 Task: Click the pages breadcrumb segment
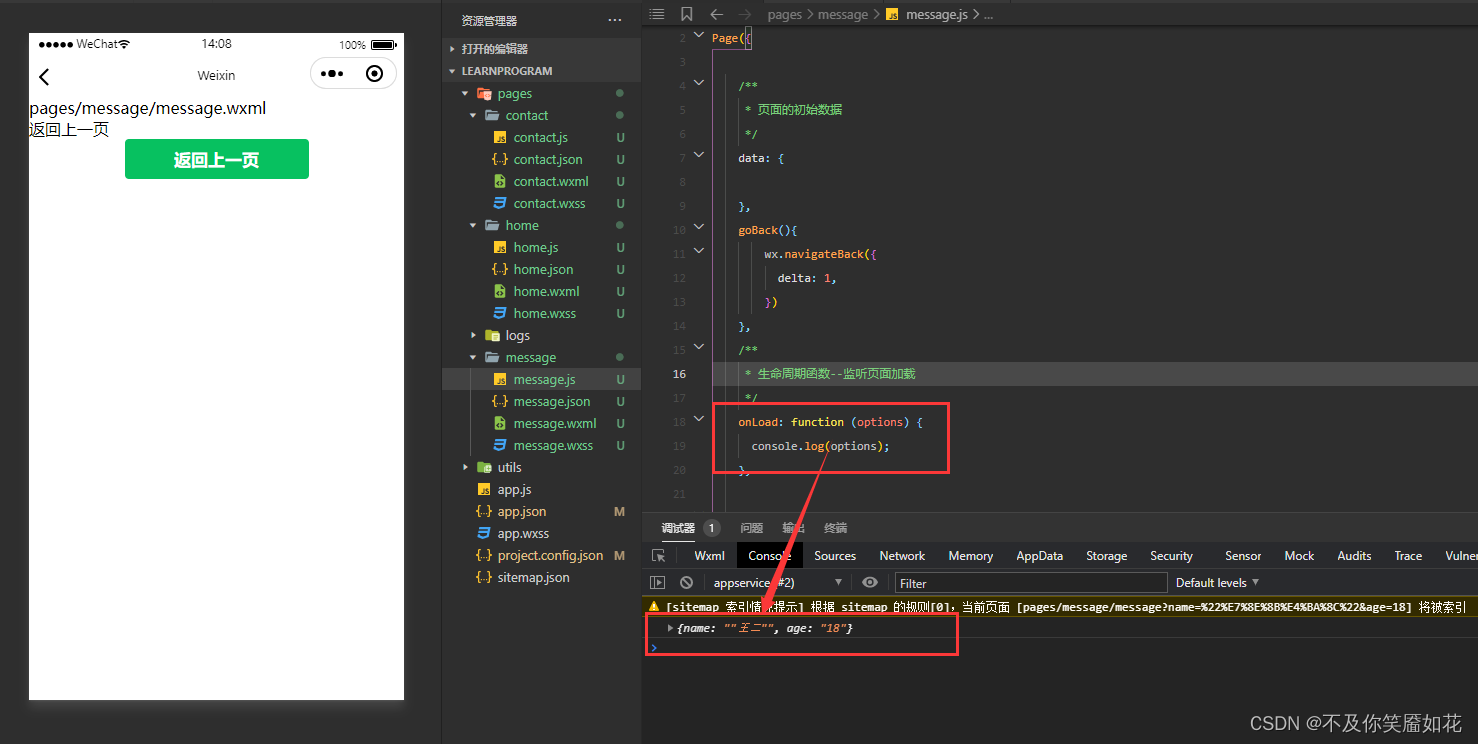[785, 15]
